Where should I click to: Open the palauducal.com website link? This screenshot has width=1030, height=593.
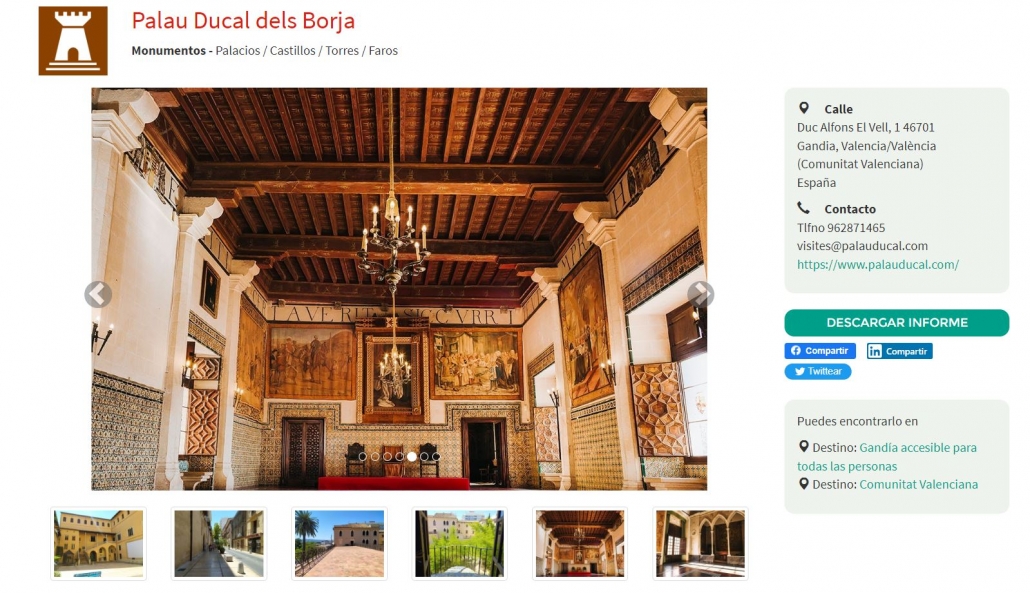point(878,265)
